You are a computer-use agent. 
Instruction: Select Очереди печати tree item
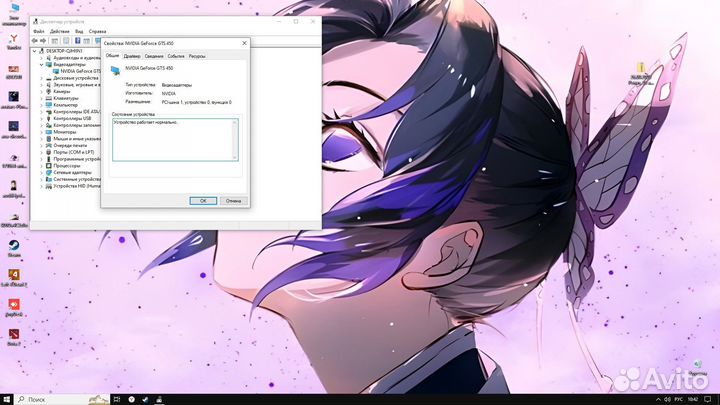tap(70, 145)
